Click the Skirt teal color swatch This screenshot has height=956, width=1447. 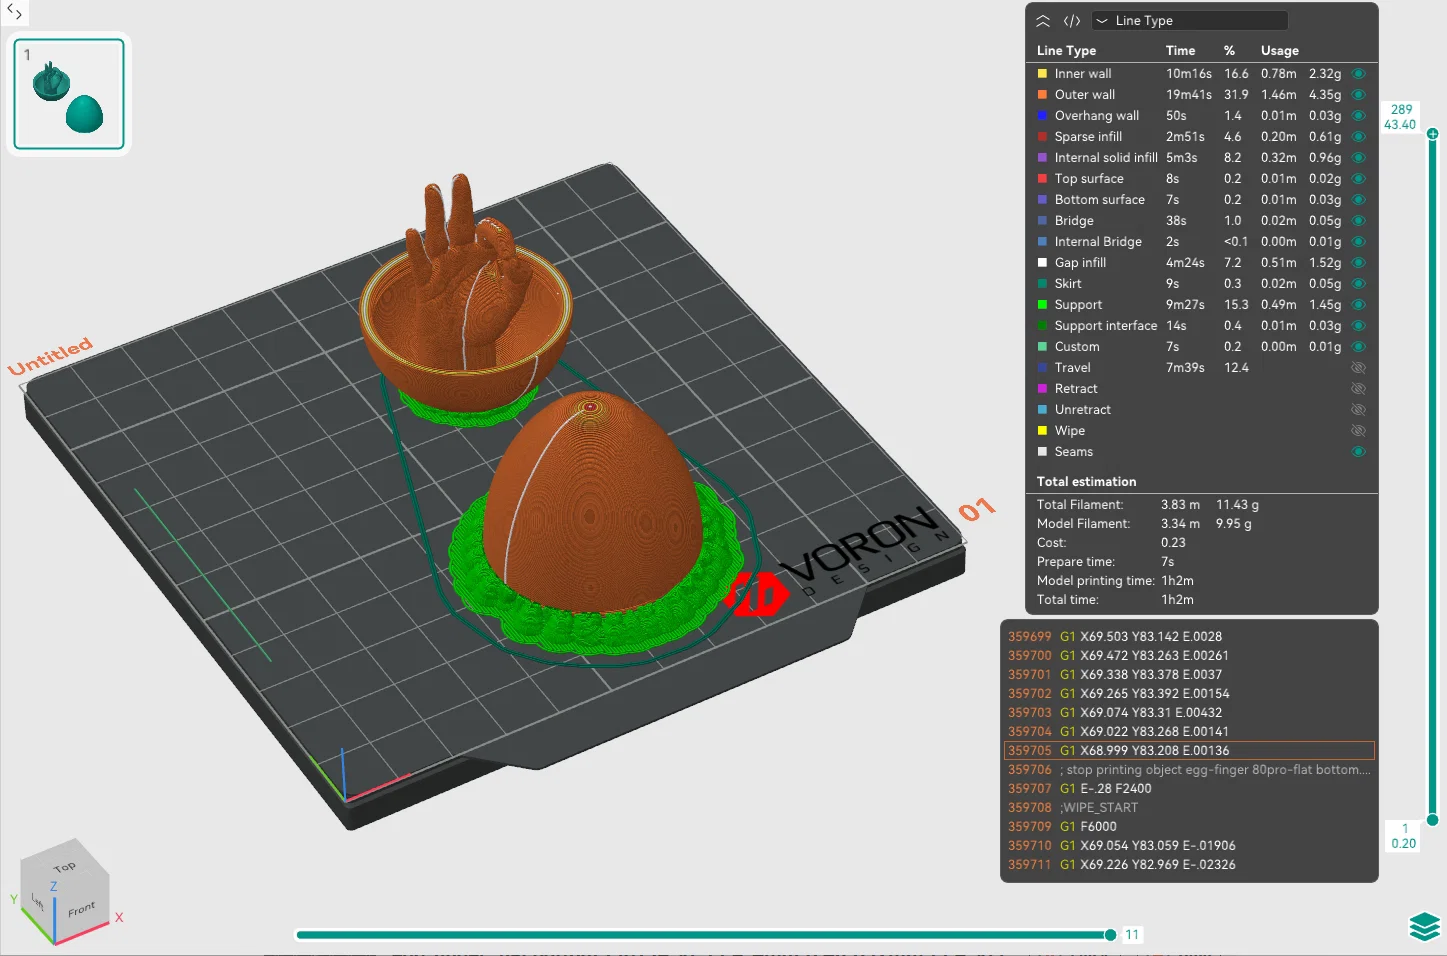(1042, 284)
